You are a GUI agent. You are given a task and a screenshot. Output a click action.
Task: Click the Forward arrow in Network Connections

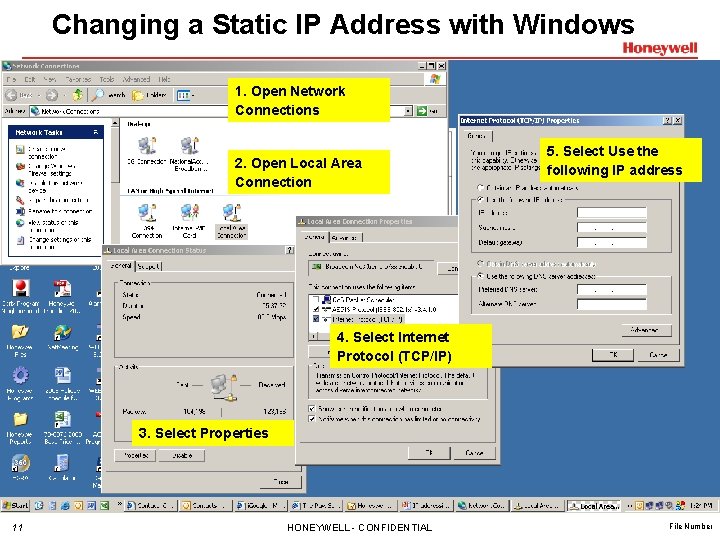tap(51, 95)
